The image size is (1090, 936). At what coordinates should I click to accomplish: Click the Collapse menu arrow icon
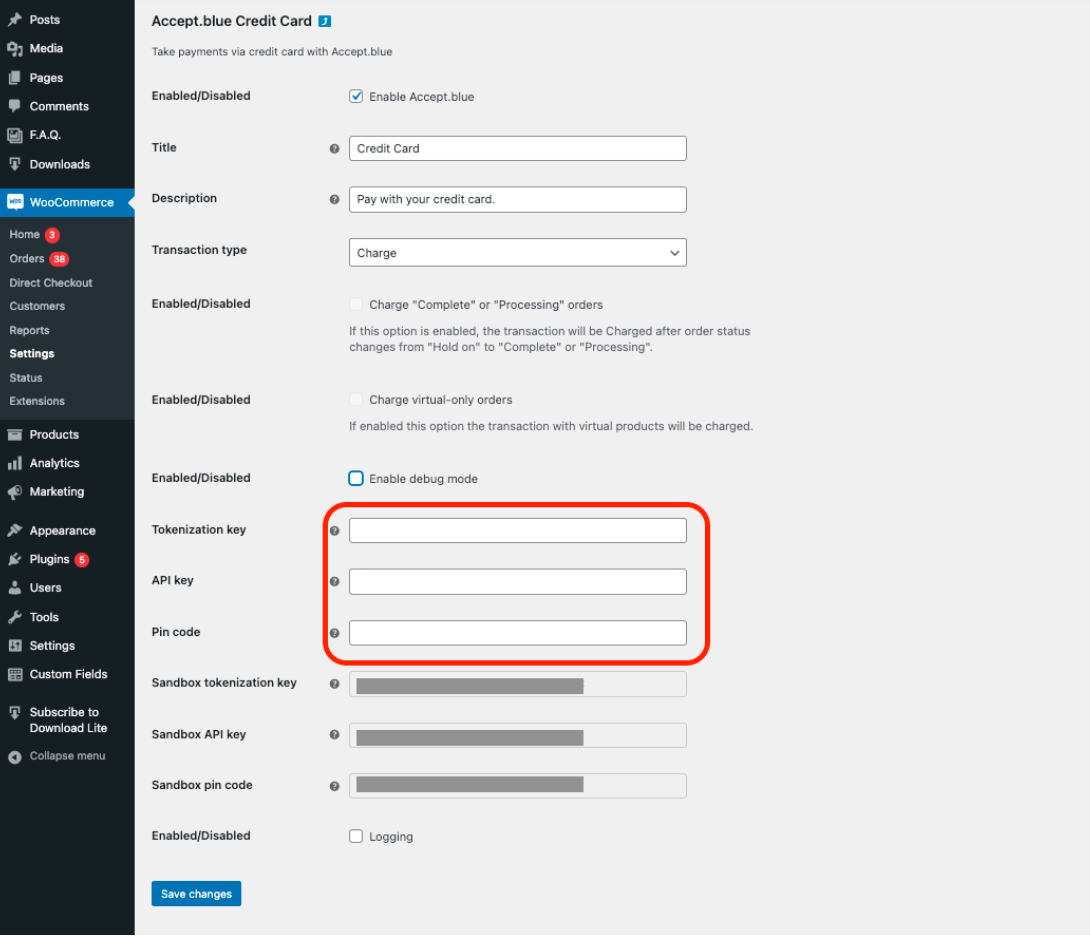pyautogui.click(x=15, y=757)
